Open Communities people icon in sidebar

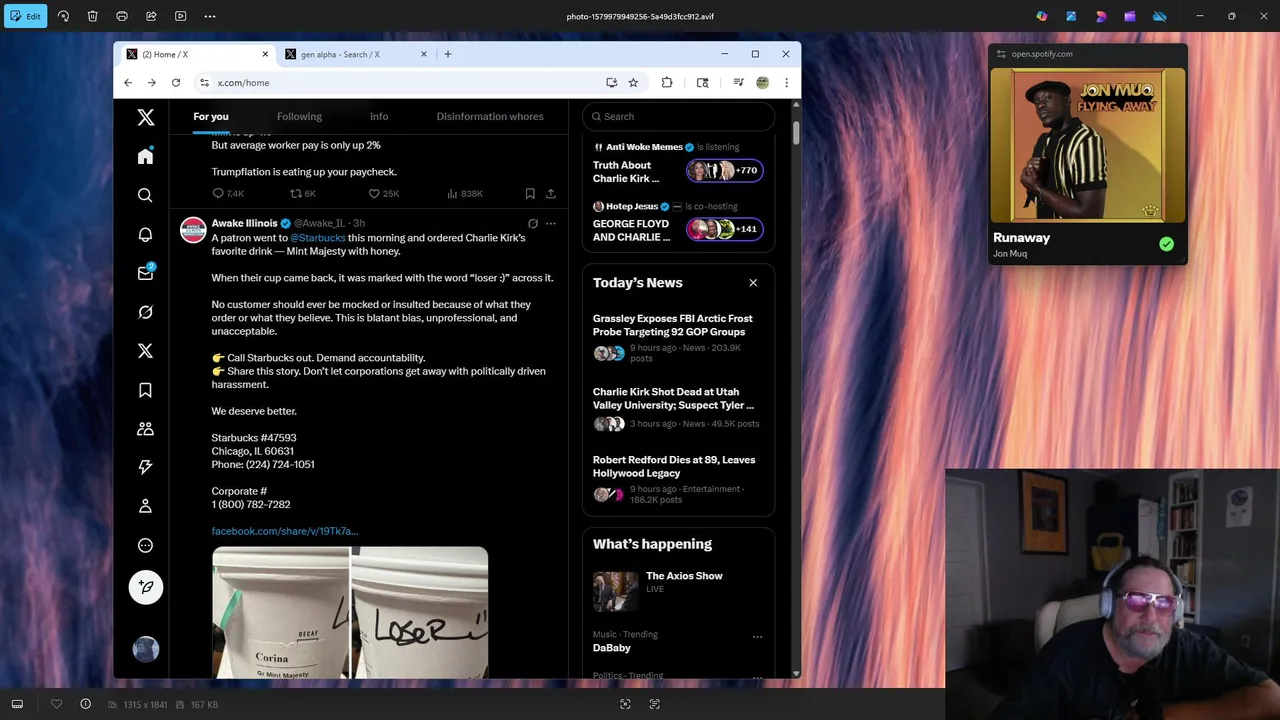[x=145, y=429]
